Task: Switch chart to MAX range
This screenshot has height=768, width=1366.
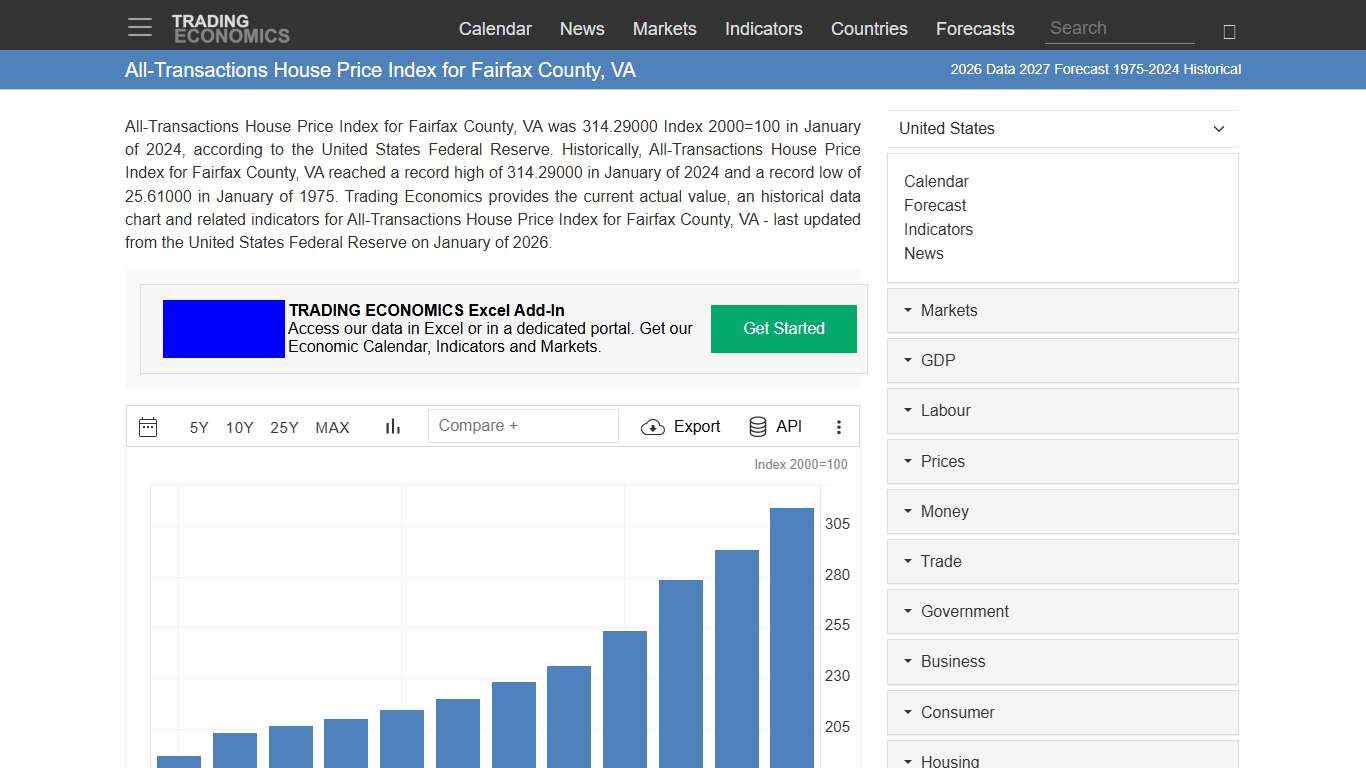Action: 332,428
